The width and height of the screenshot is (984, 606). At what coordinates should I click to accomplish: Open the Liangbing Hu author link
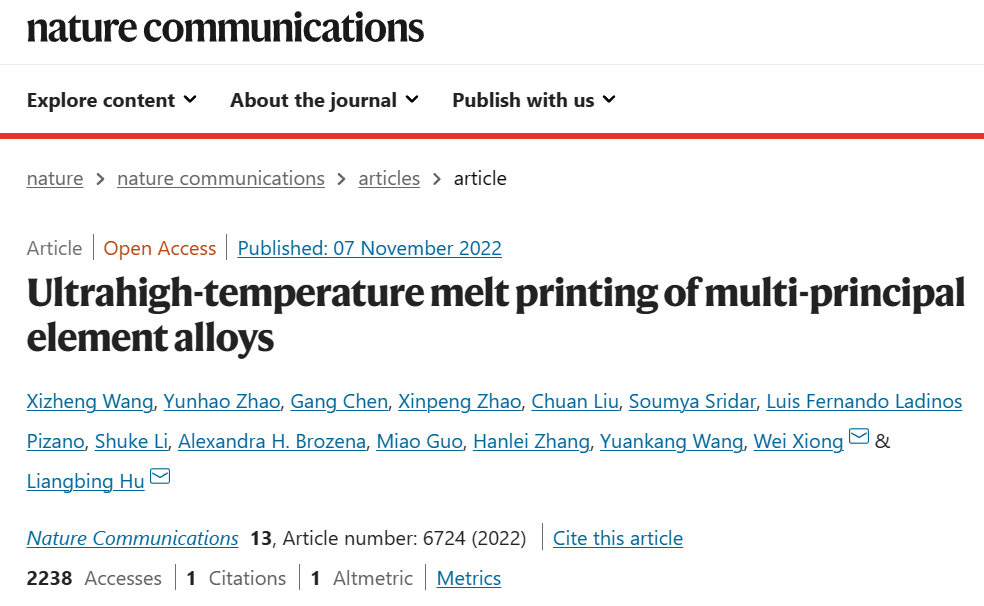click(x=85, y=482)
